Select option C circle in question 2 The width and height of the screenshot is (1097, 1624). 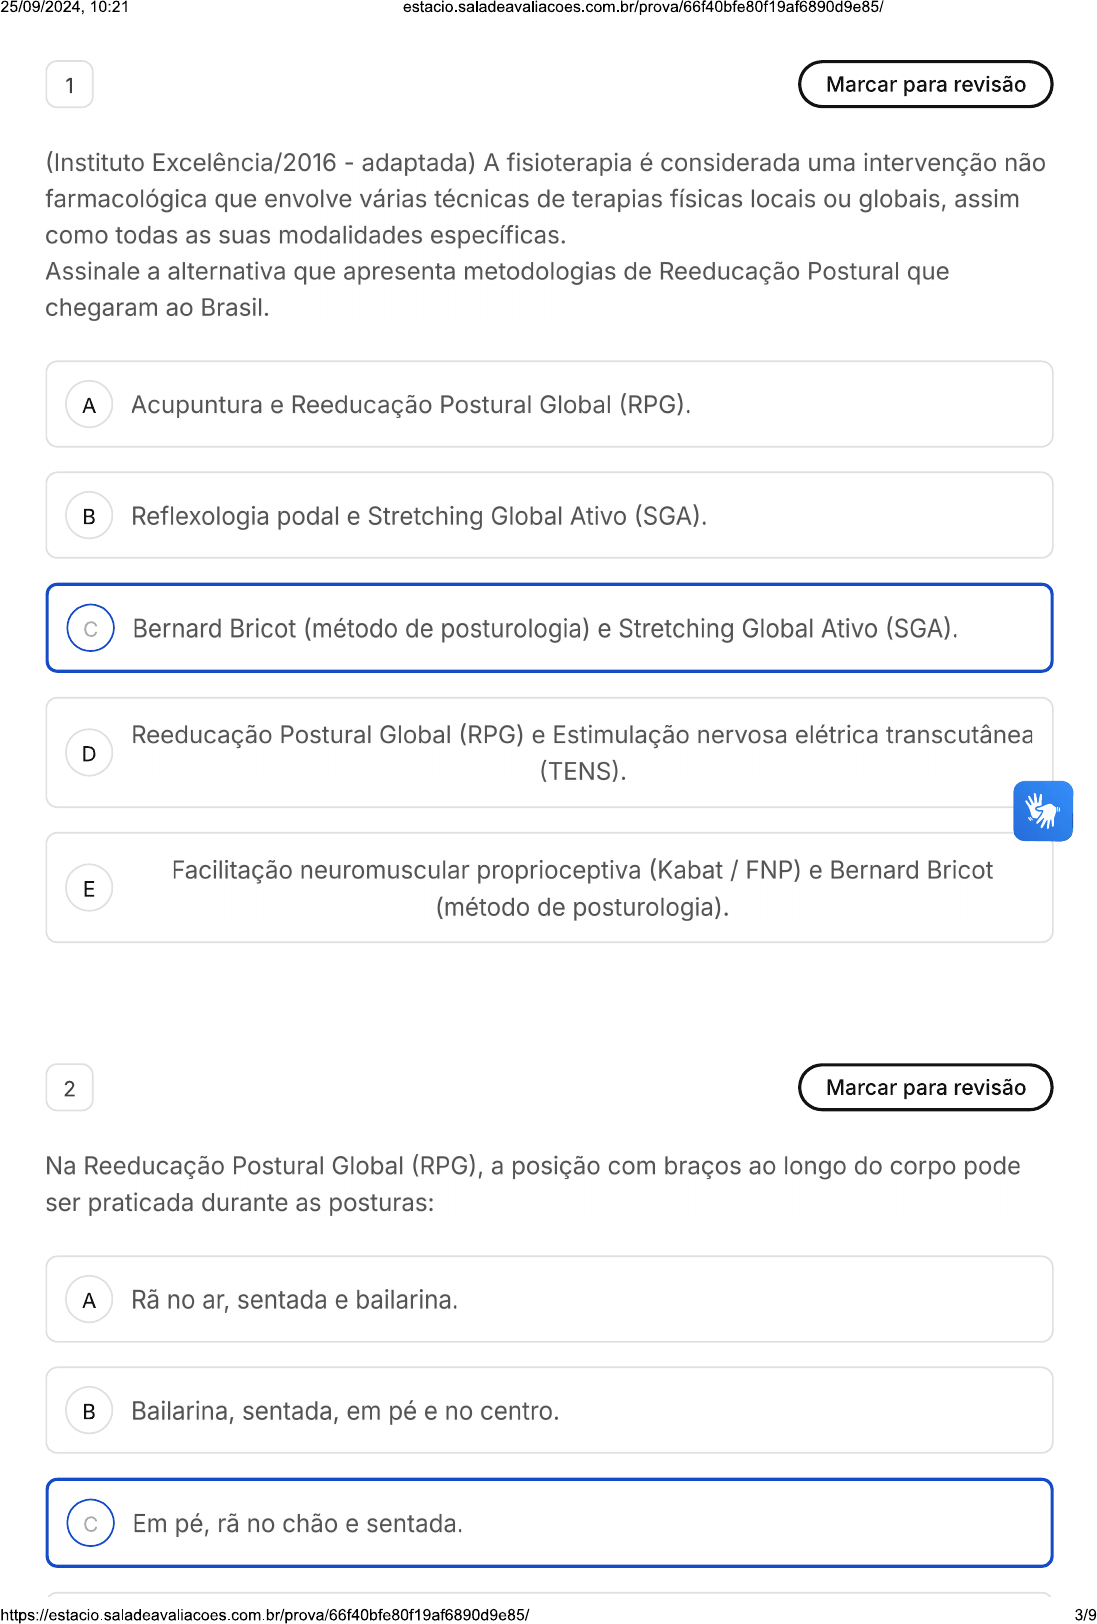pos(90,1523)
